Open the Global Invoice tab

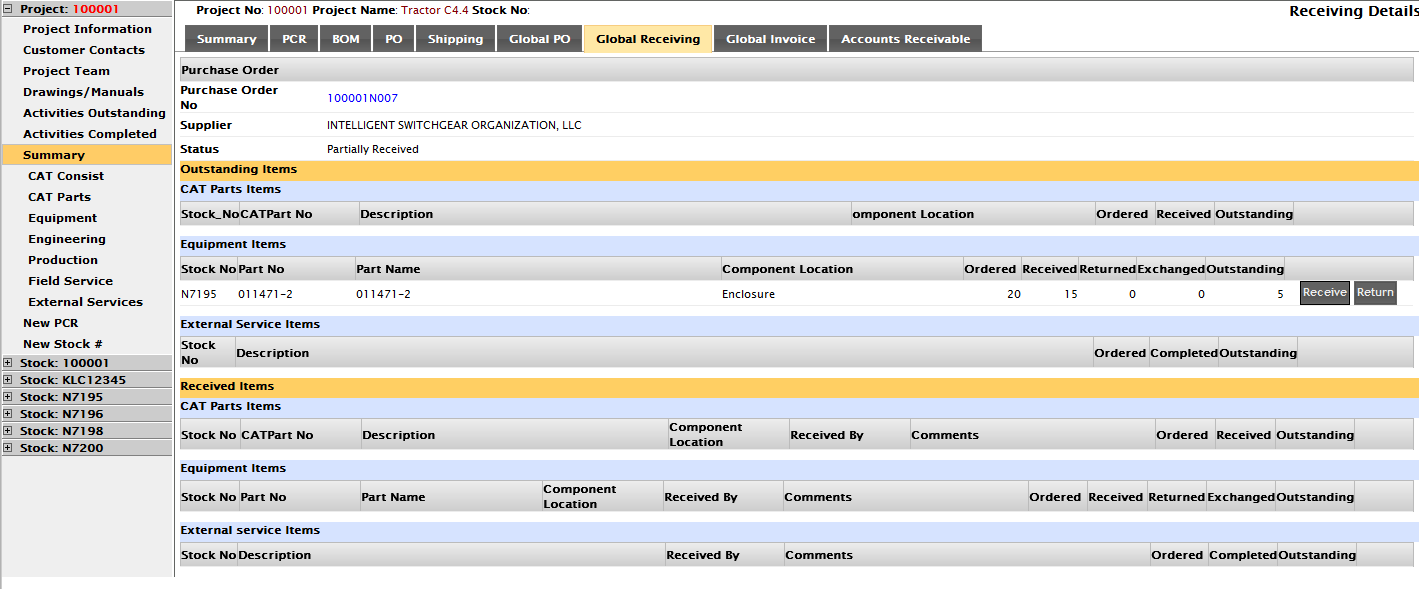tap(770, 39)
